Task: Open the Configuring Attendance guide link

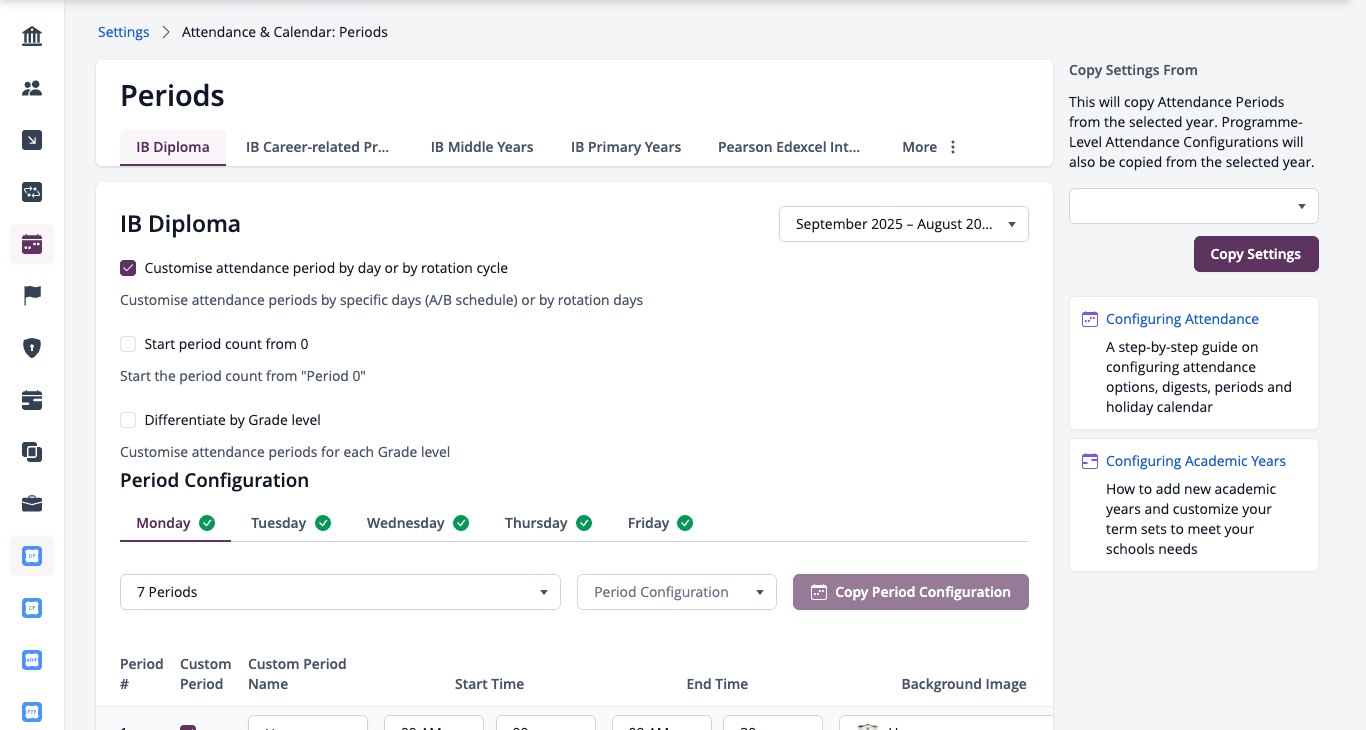Action: click(x=1182, y=319)
